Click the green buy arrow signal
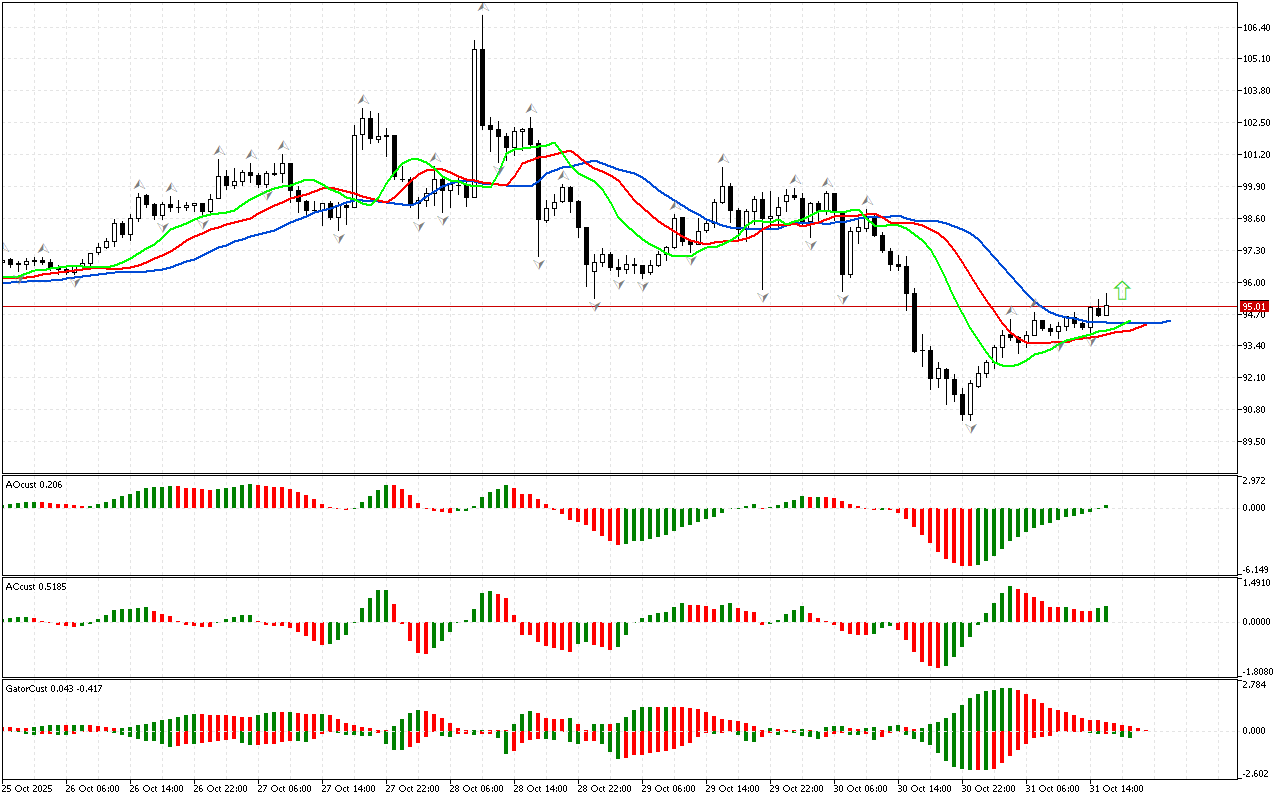The height and width of the screenshot is (800, 1280). [1122, 291]
